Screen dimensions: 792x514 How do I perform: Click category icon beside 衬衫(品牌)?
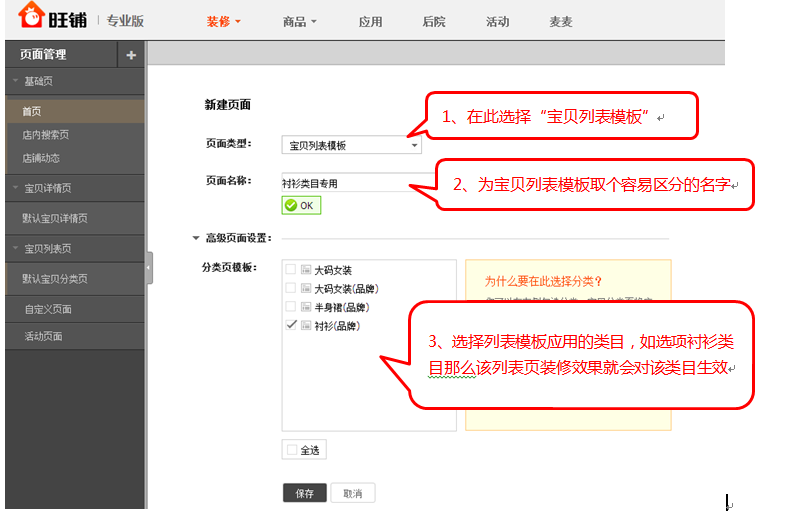(306, 326)
